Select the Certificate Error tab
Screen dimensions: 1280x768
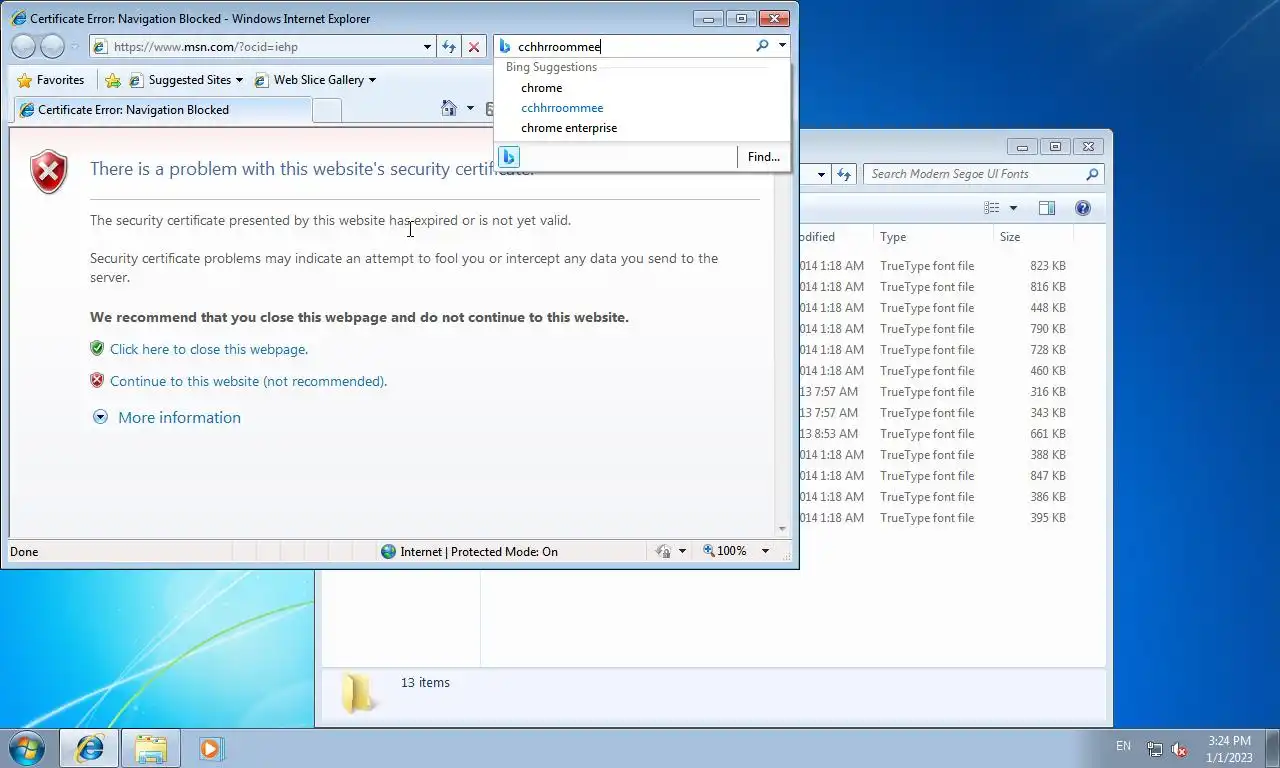pos(160,110)
